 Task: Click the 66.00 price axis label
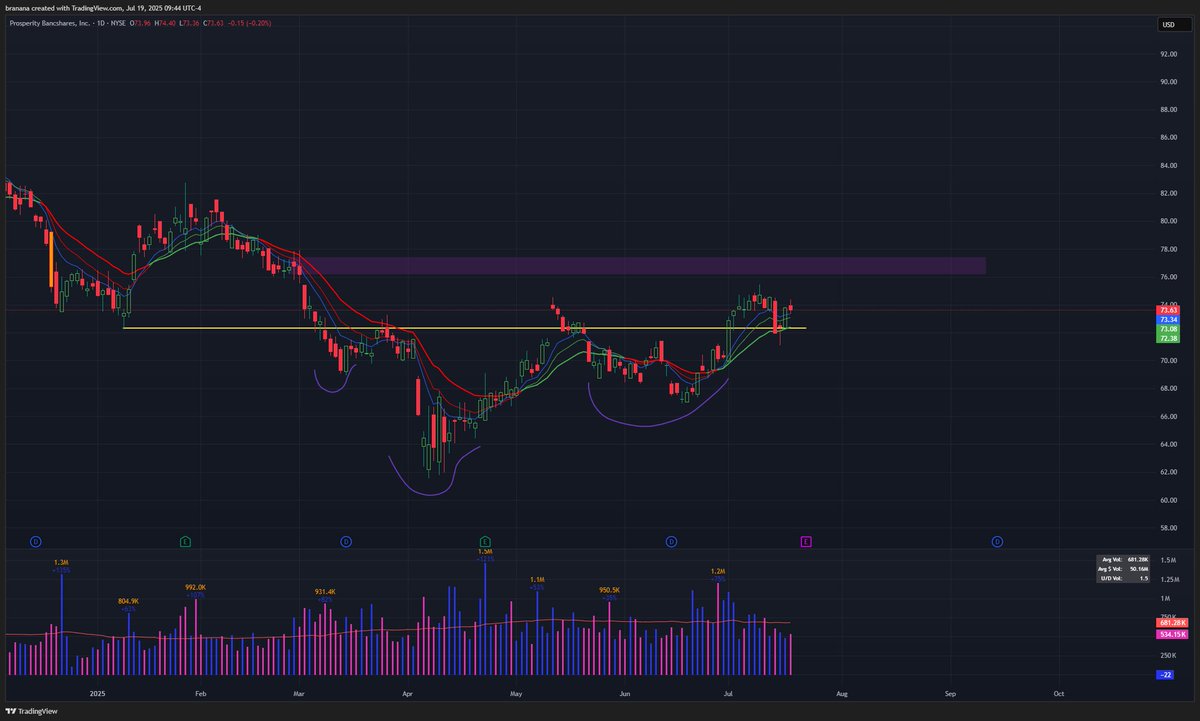pos(1168,416)
